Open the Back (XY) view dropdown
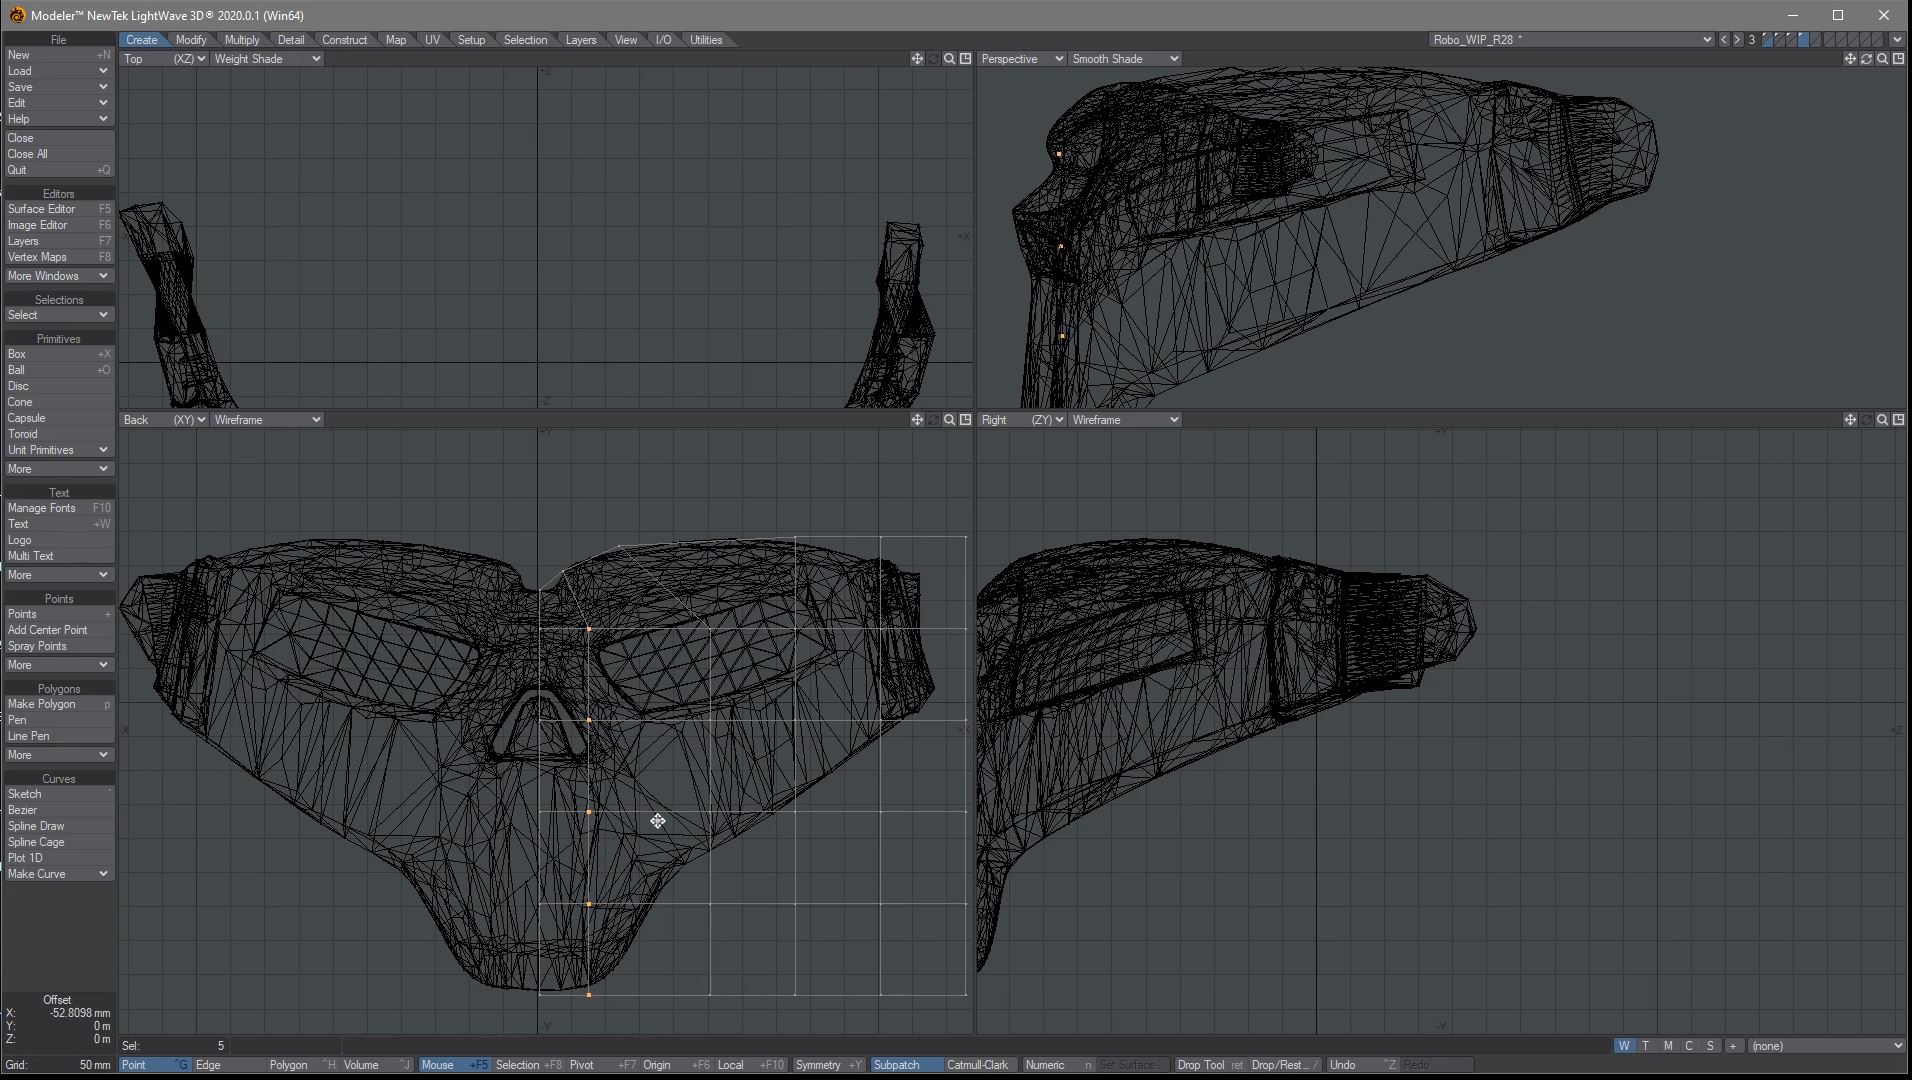 163,420
